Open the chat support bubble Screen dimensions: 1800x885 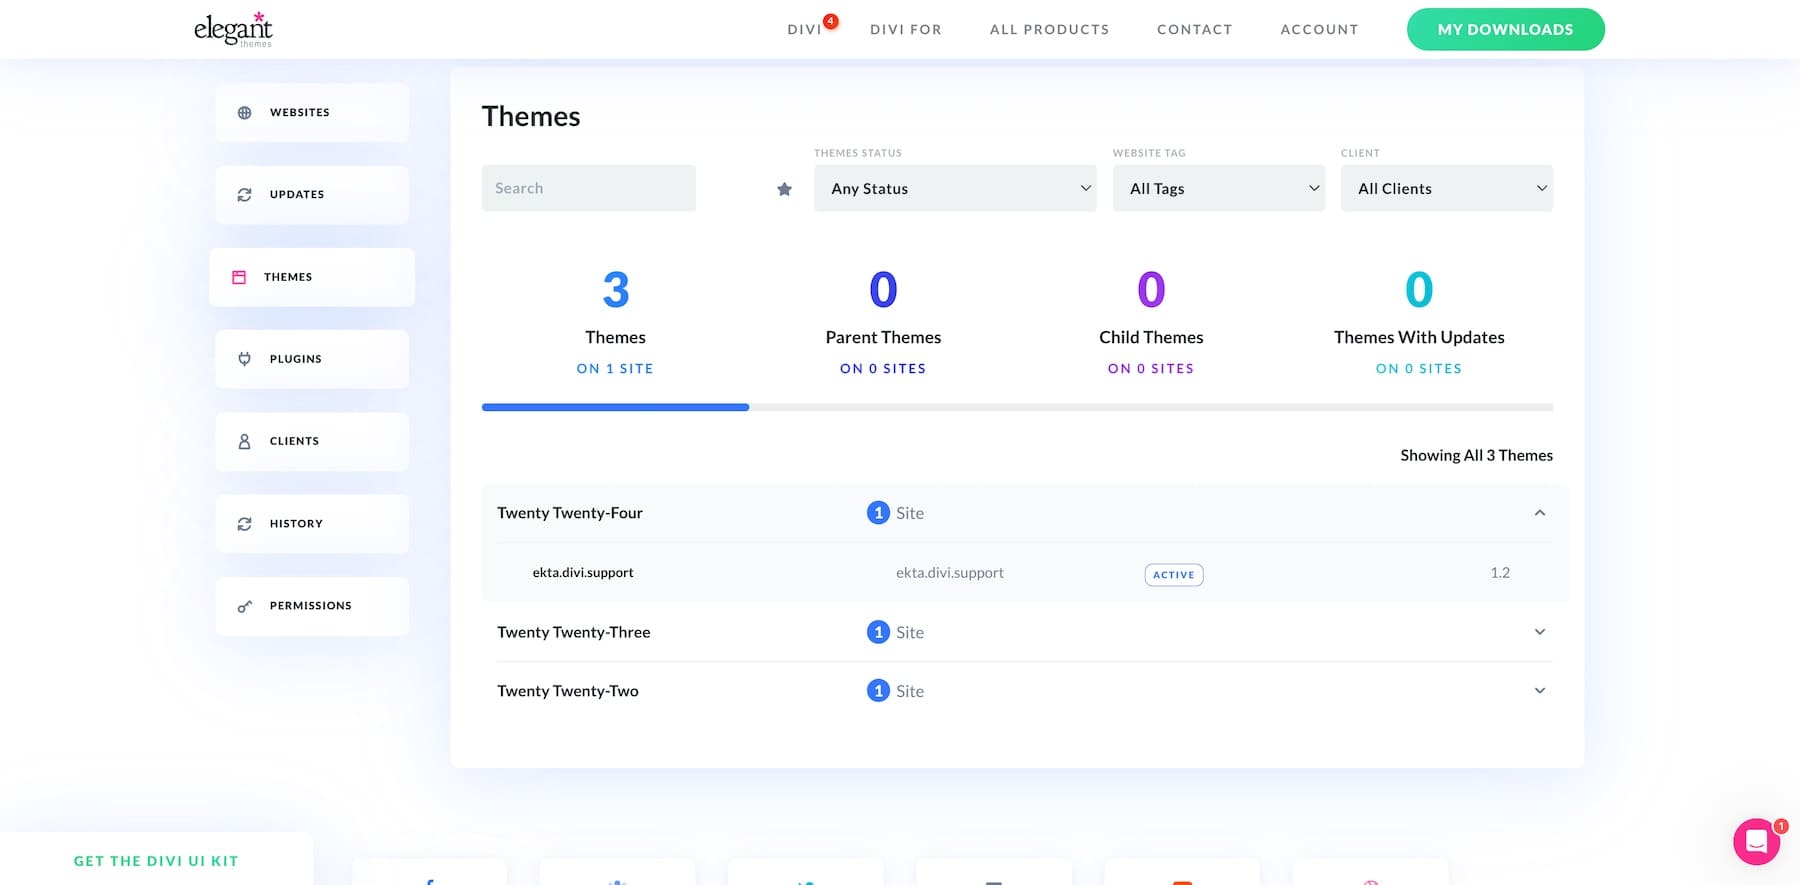pos(1756,842)
